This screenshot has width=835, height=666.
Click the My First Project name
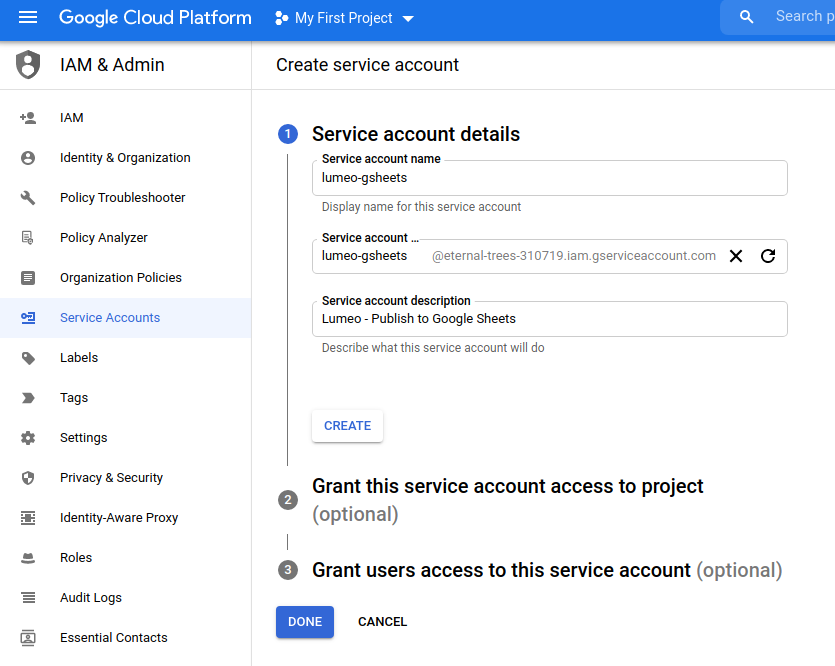pyautogui.click(x=343, y=19)
